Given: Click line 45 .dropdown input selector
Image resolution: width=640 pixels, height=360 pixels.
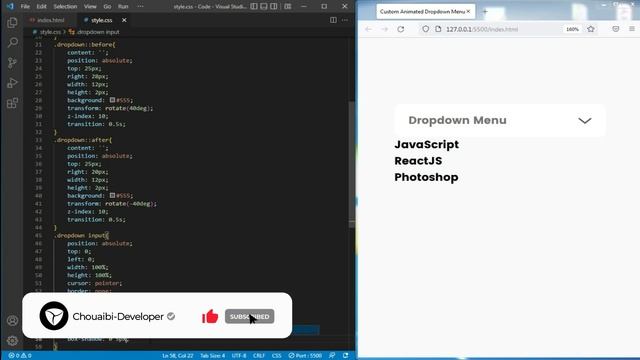Looking at the screenshot, I should pos(80,236).
